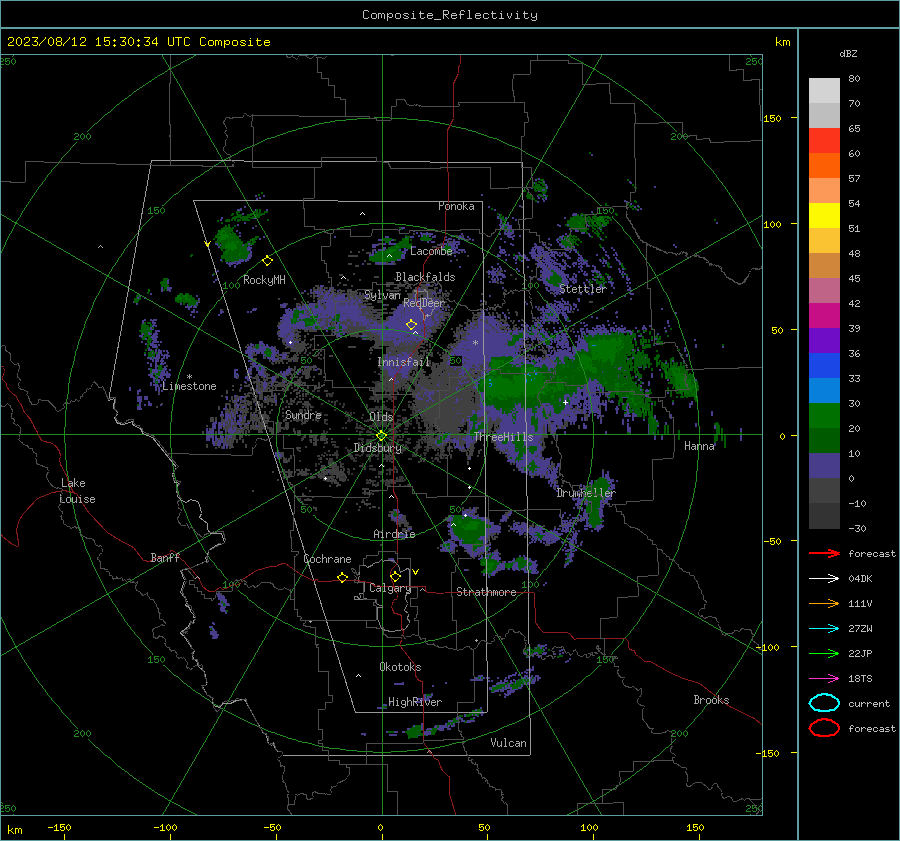This screenshot has height=841, width=900.
Task: Click the cyan current ellipse legend icon
Action: point(824,703)
